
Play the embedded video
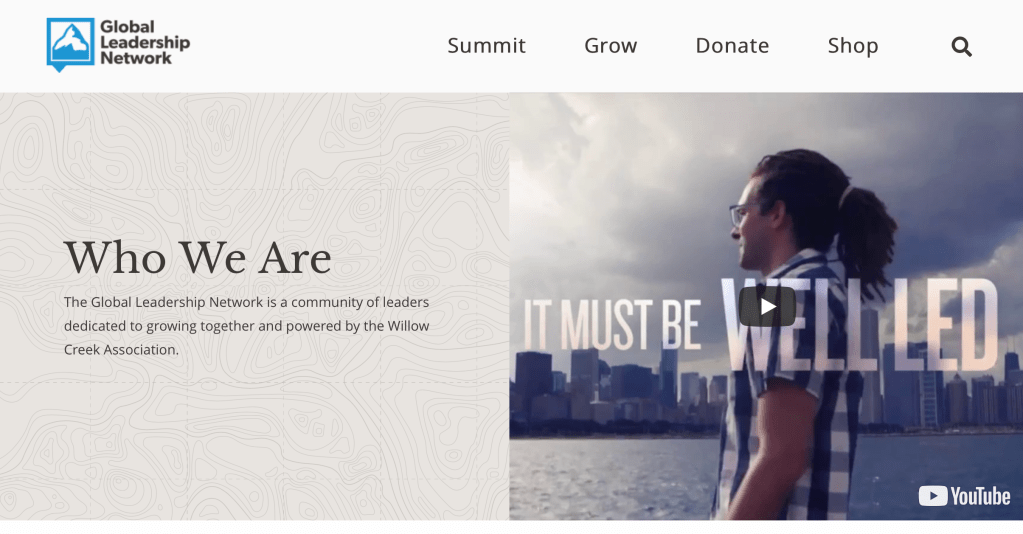[767, 306]
